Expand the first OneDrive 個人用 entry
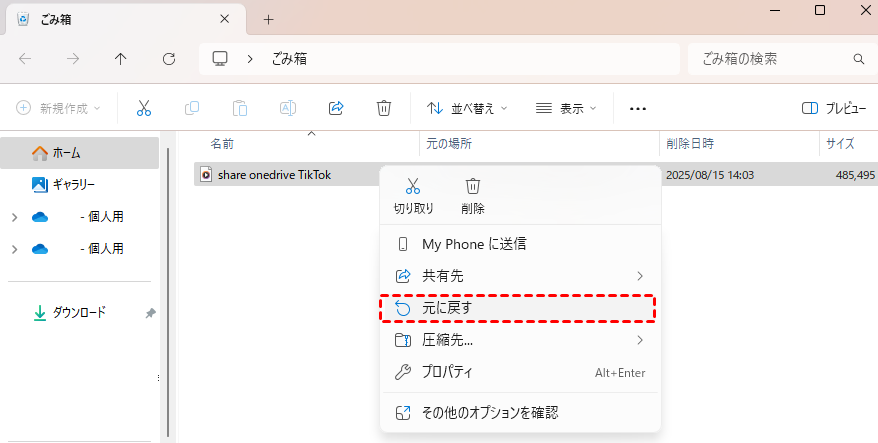This screenshot has height=443, width=878. coord(15,217)
